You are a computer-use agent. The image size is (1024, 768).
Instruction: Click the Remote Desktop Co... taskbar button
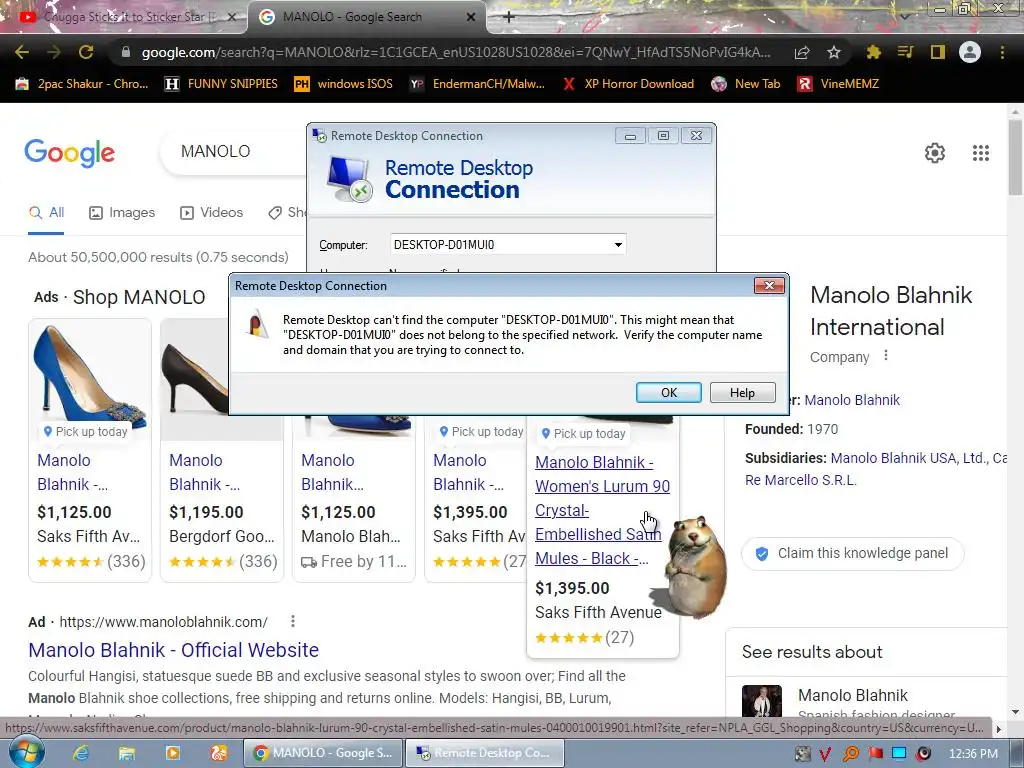tap(485, 753)
